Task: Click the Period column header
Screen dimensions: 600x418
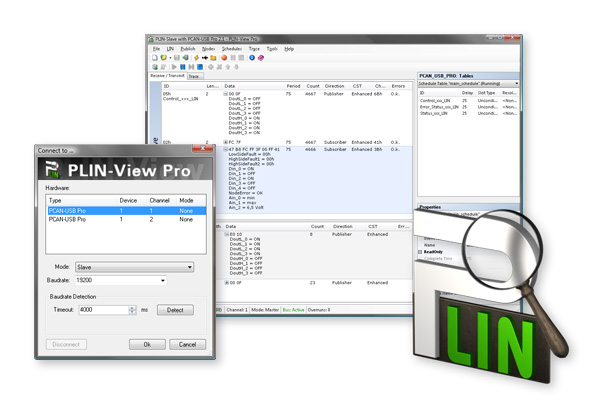Action: tap(293, 86)
